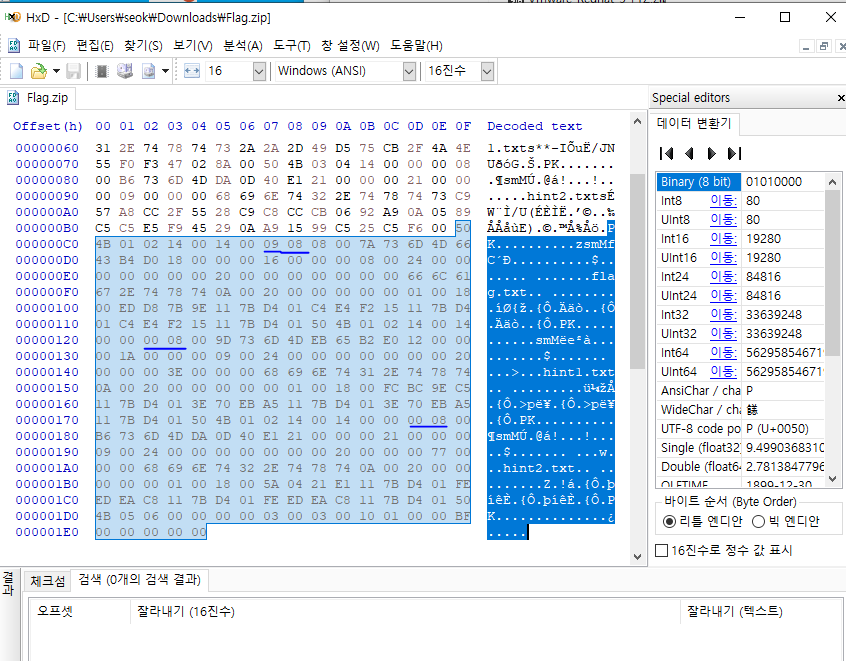Click the Int8 이동 link

coord(723,201)
